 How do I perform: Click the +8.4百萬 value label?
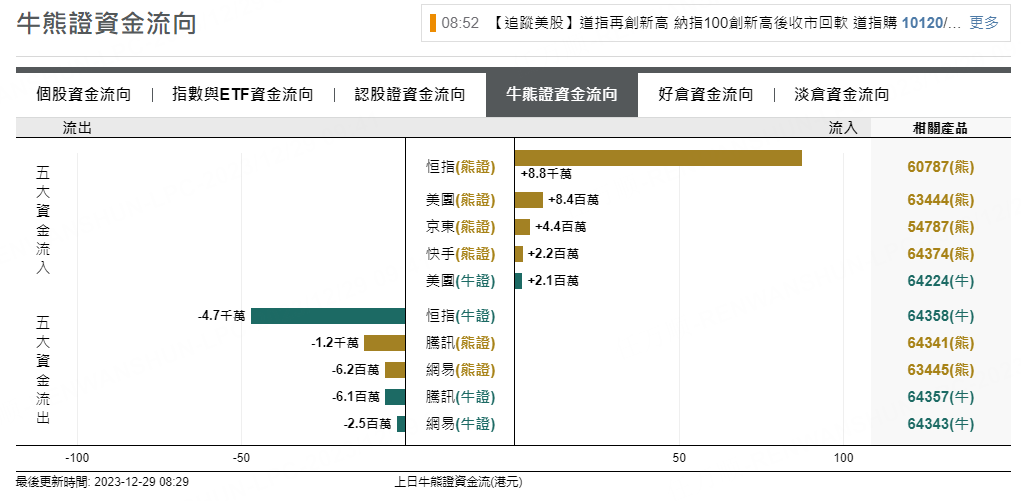573,200
